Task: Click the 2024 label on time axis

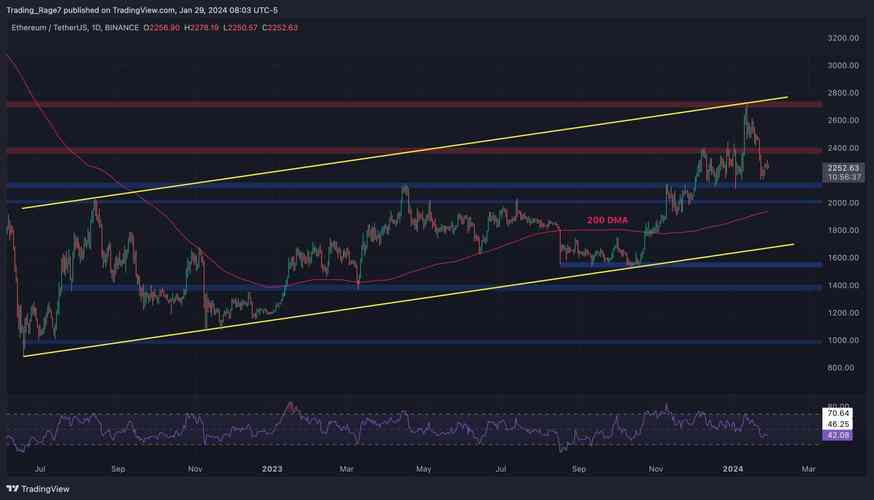Action: point(732,469)
